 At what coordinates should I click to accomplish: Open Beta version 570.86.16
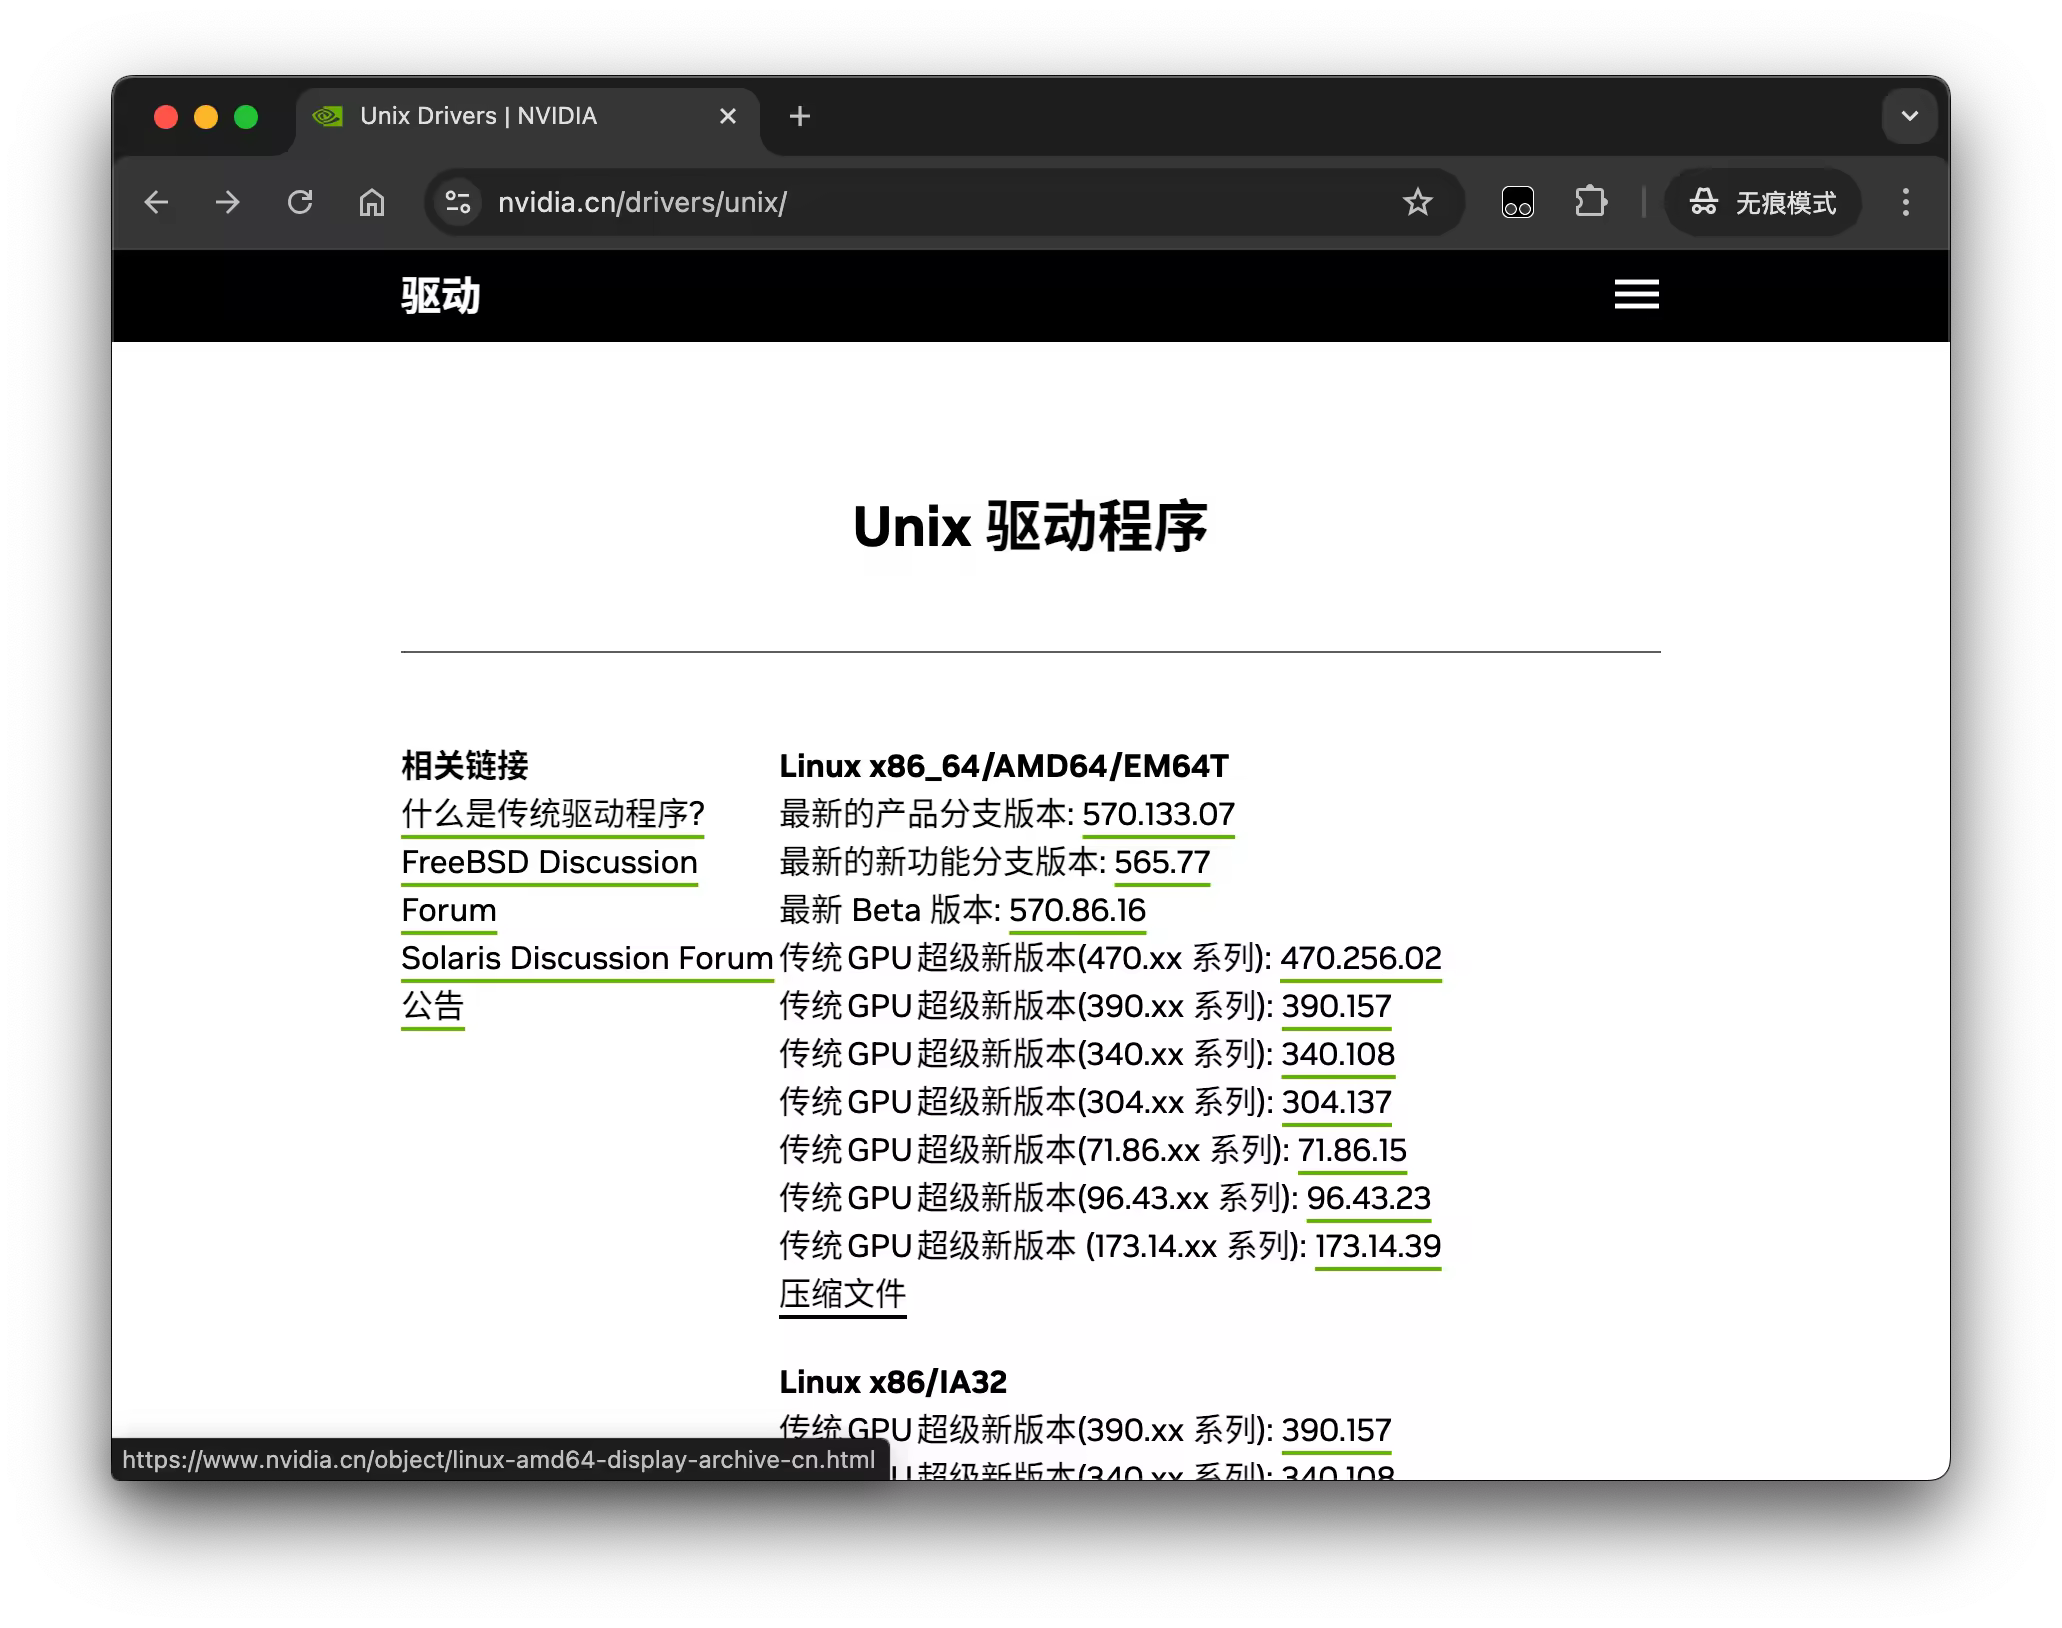click(1077, 910)
